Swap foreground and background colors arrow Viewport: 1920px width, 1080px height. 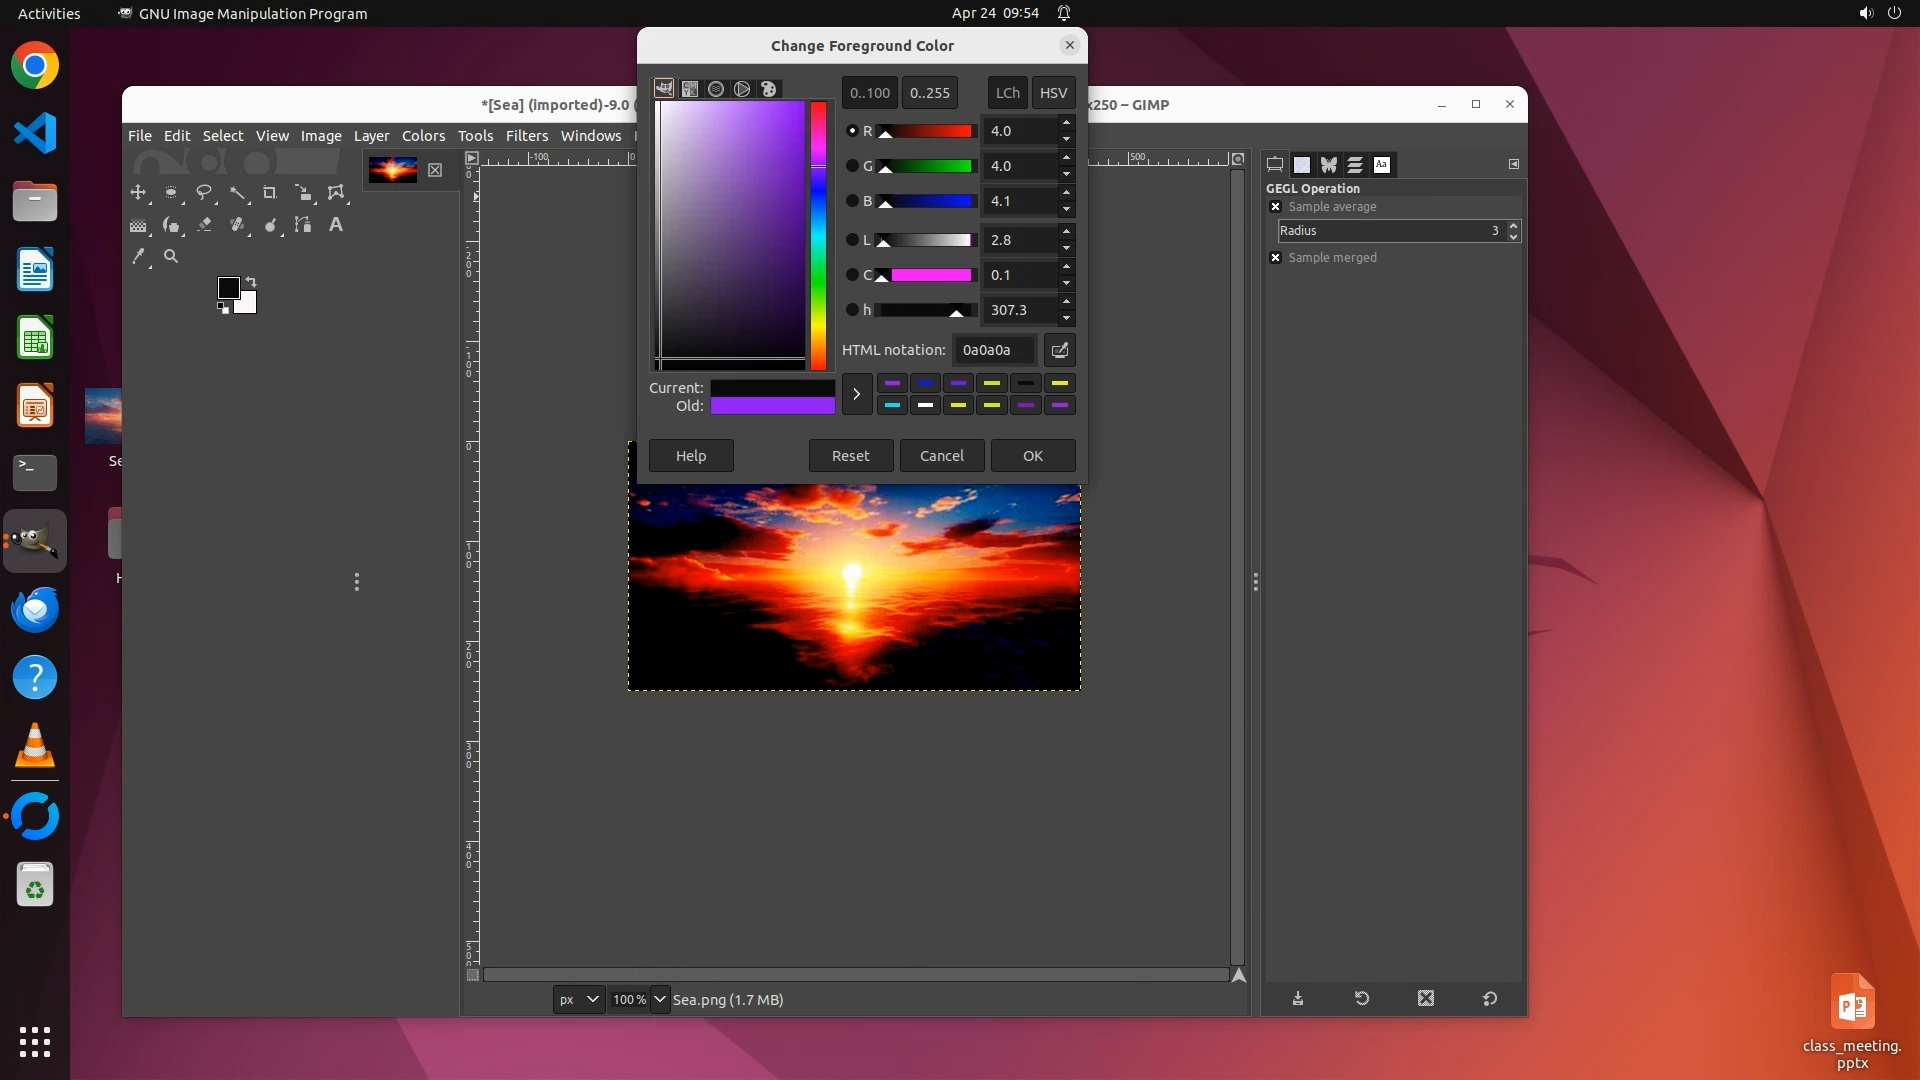[x=251, y=281]
